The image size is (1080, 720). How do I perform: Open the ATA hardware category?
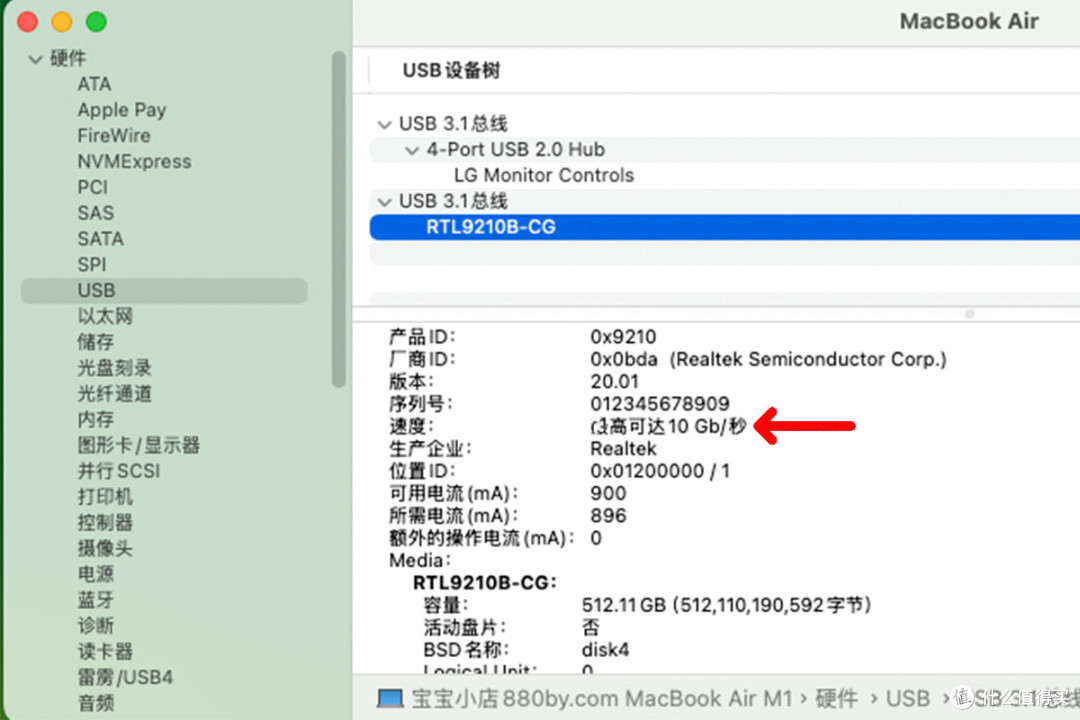tap(94, 84)
